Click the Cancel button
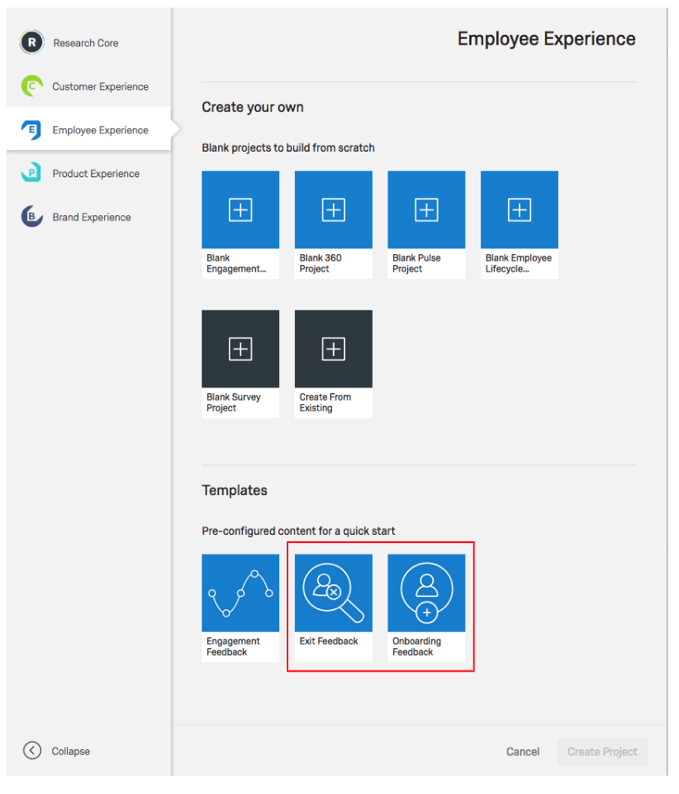 pyautogui.click(x=523, y=752)
